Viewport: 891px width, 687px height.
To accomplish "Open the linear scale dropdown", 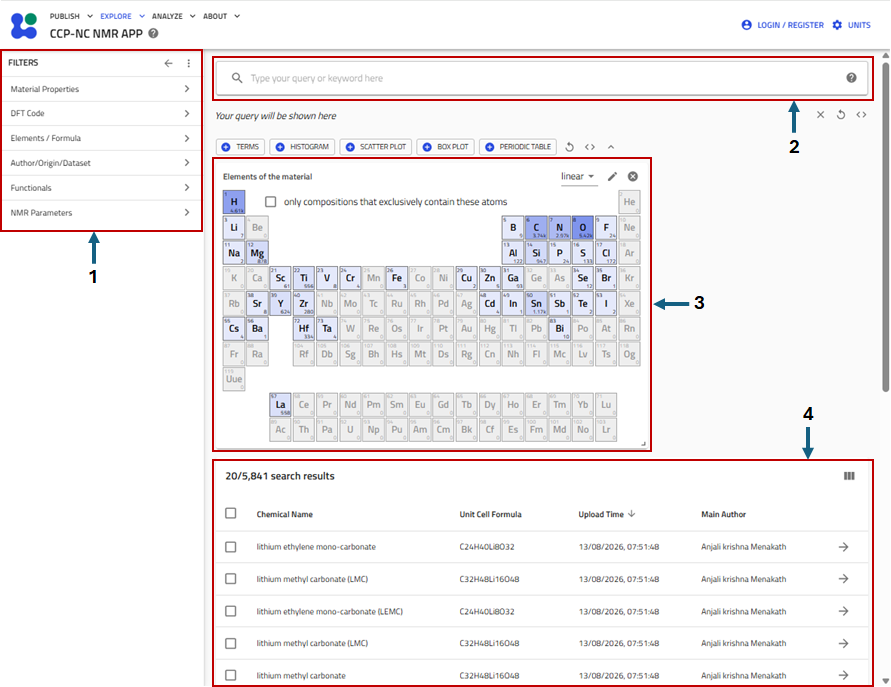I will pyautogui.click(x=578, y=177).
